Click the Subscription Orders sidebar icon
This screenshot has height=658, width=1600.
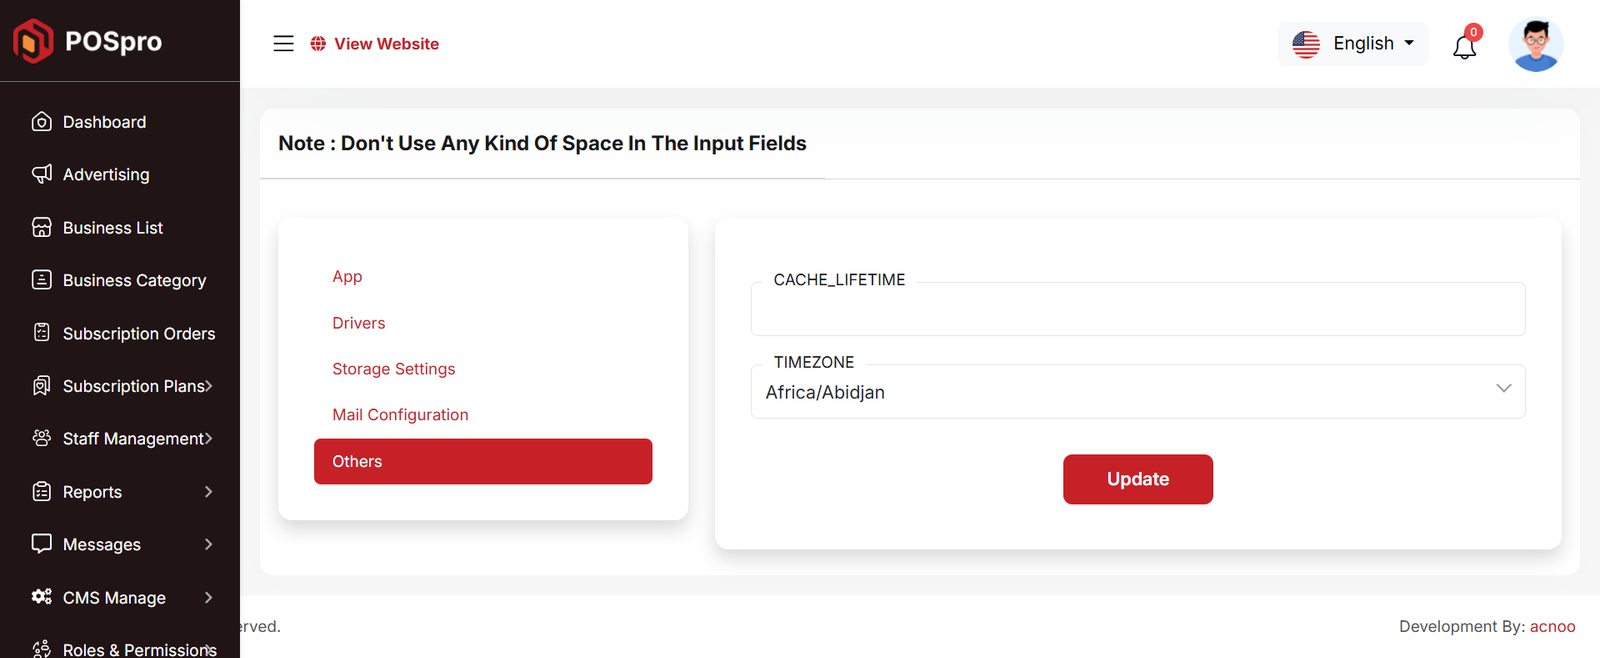(42, 332)
